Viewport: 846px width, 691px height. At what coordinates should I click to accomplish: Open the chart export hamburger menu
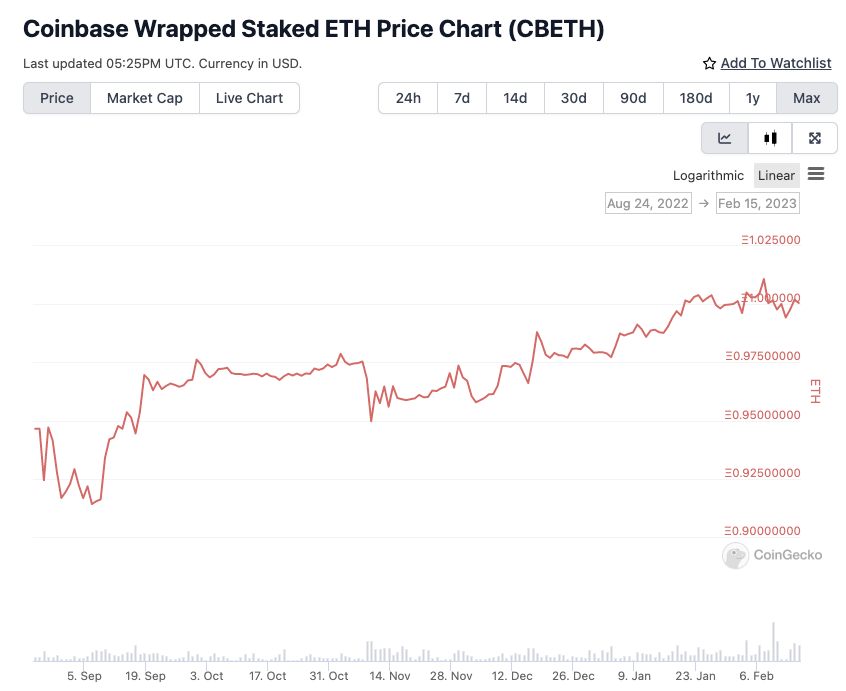click(x=816, y=174)
